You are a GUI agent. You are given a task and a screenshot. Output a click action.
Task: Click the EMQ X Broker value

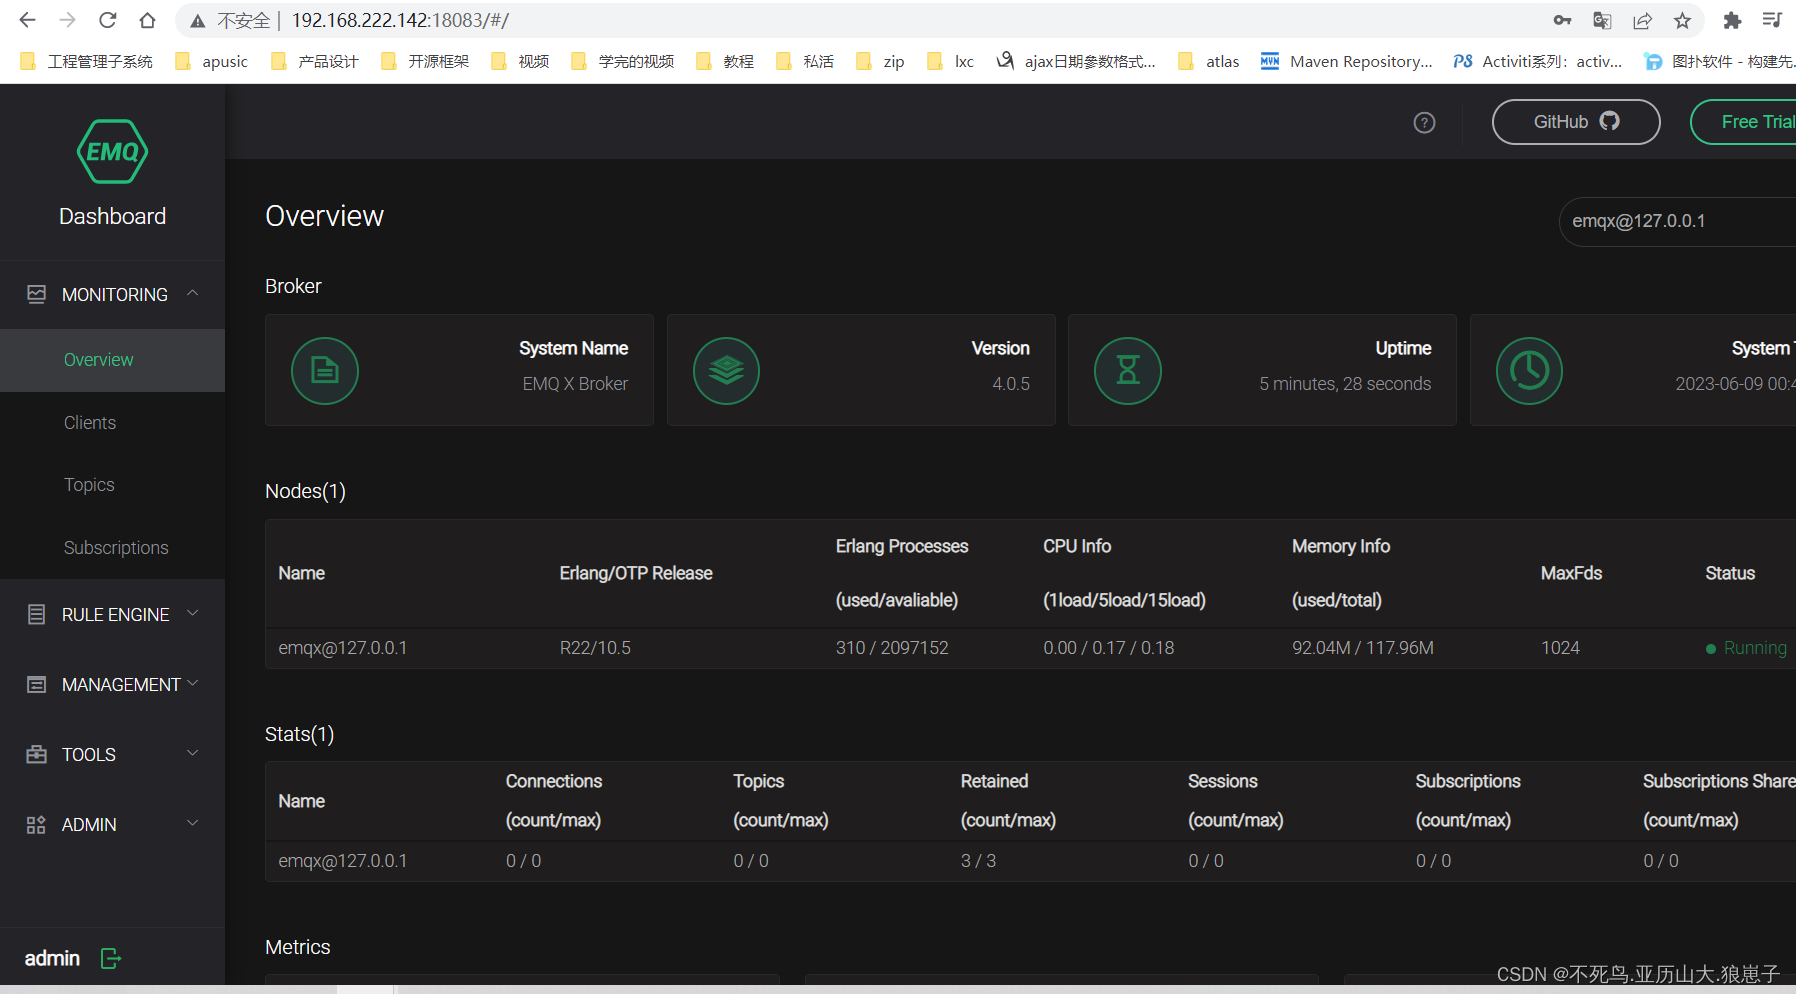(x=575, y=384)
